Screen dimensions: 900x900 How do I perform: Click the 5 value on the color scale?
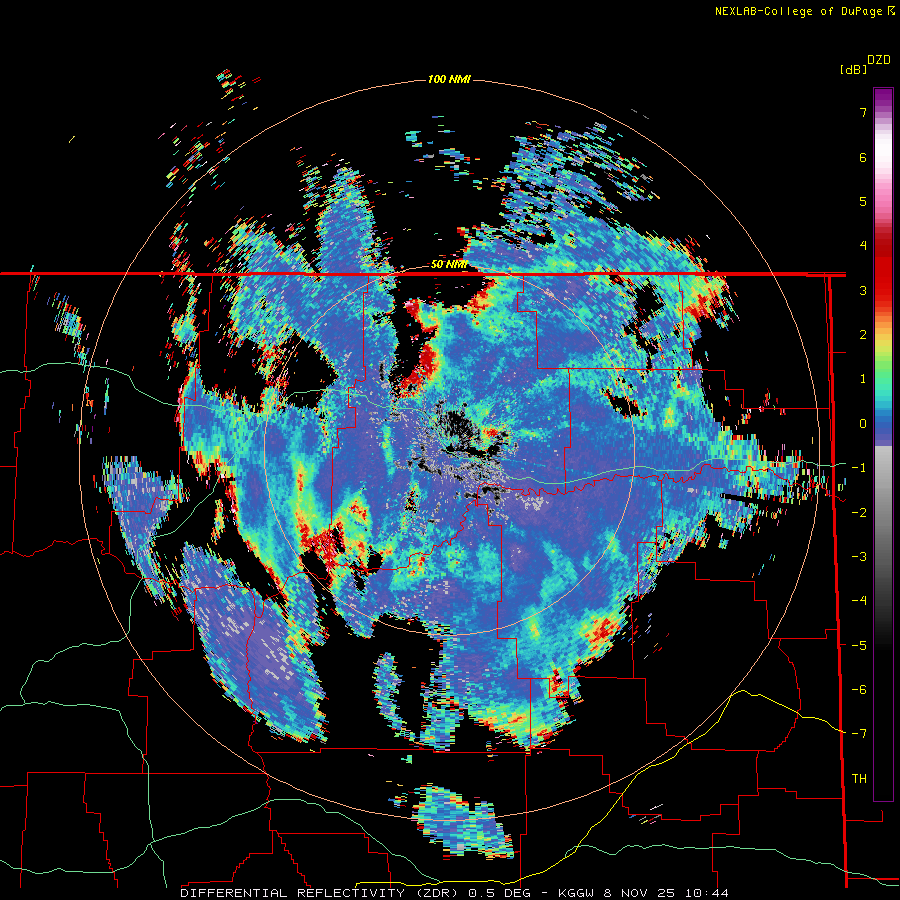coord(863,201)
